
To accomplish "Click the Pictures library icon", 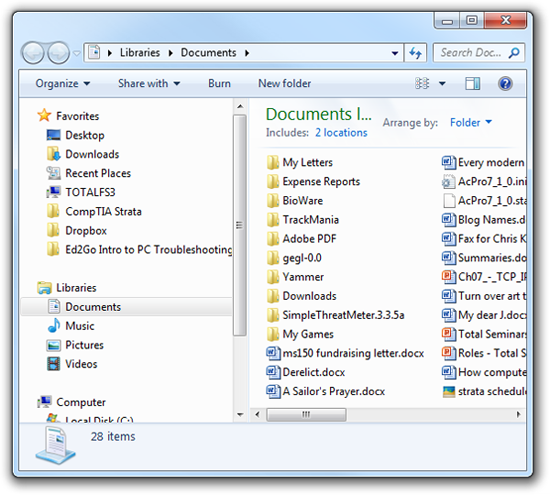I will [x=53, y=345].
